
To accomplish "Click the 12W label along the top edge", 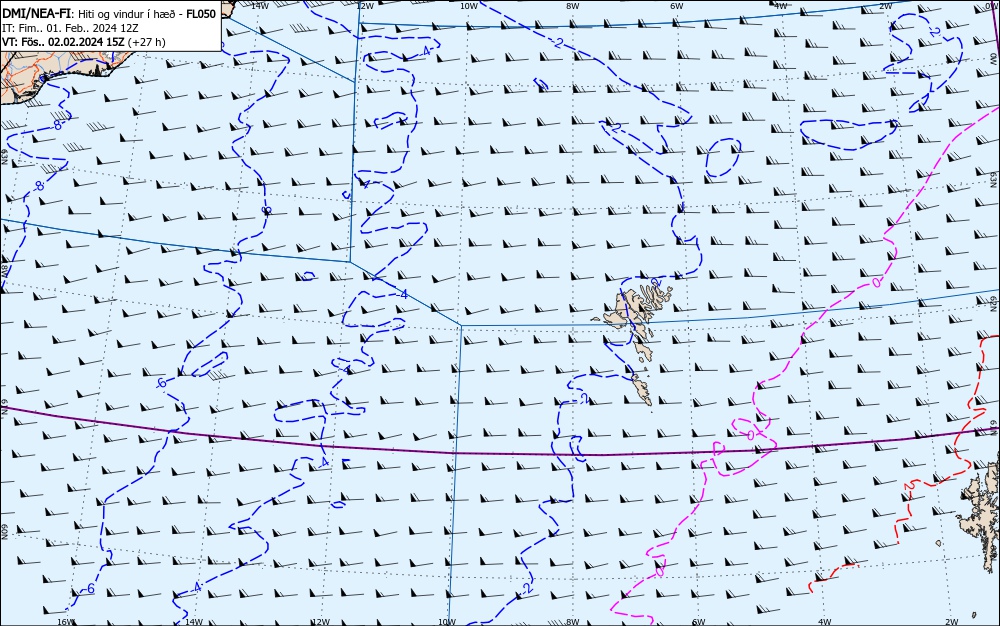I will [364, 6].
